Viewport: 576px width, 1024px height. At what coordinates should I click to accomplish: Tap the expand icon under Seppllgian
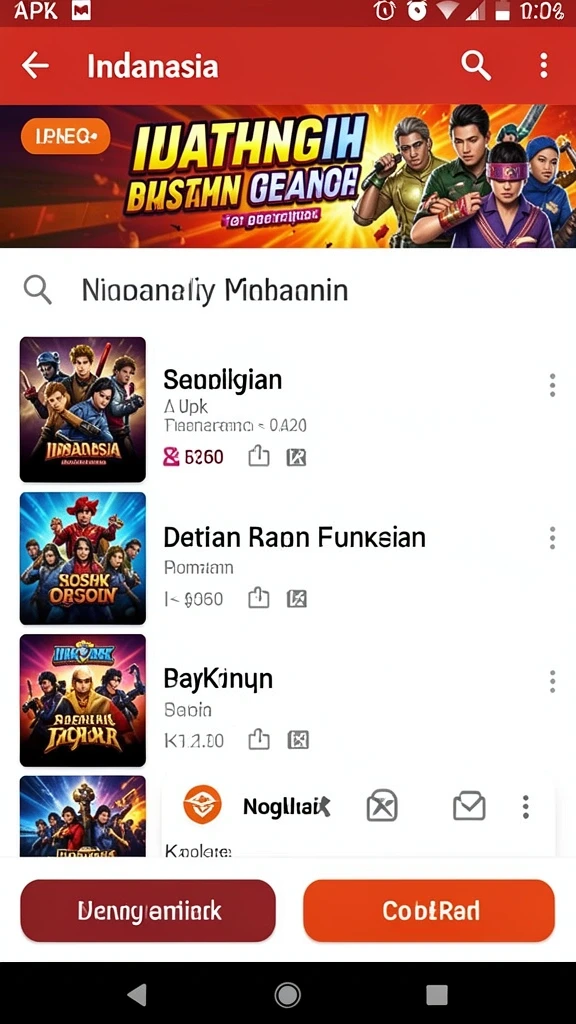click(296, 457)
